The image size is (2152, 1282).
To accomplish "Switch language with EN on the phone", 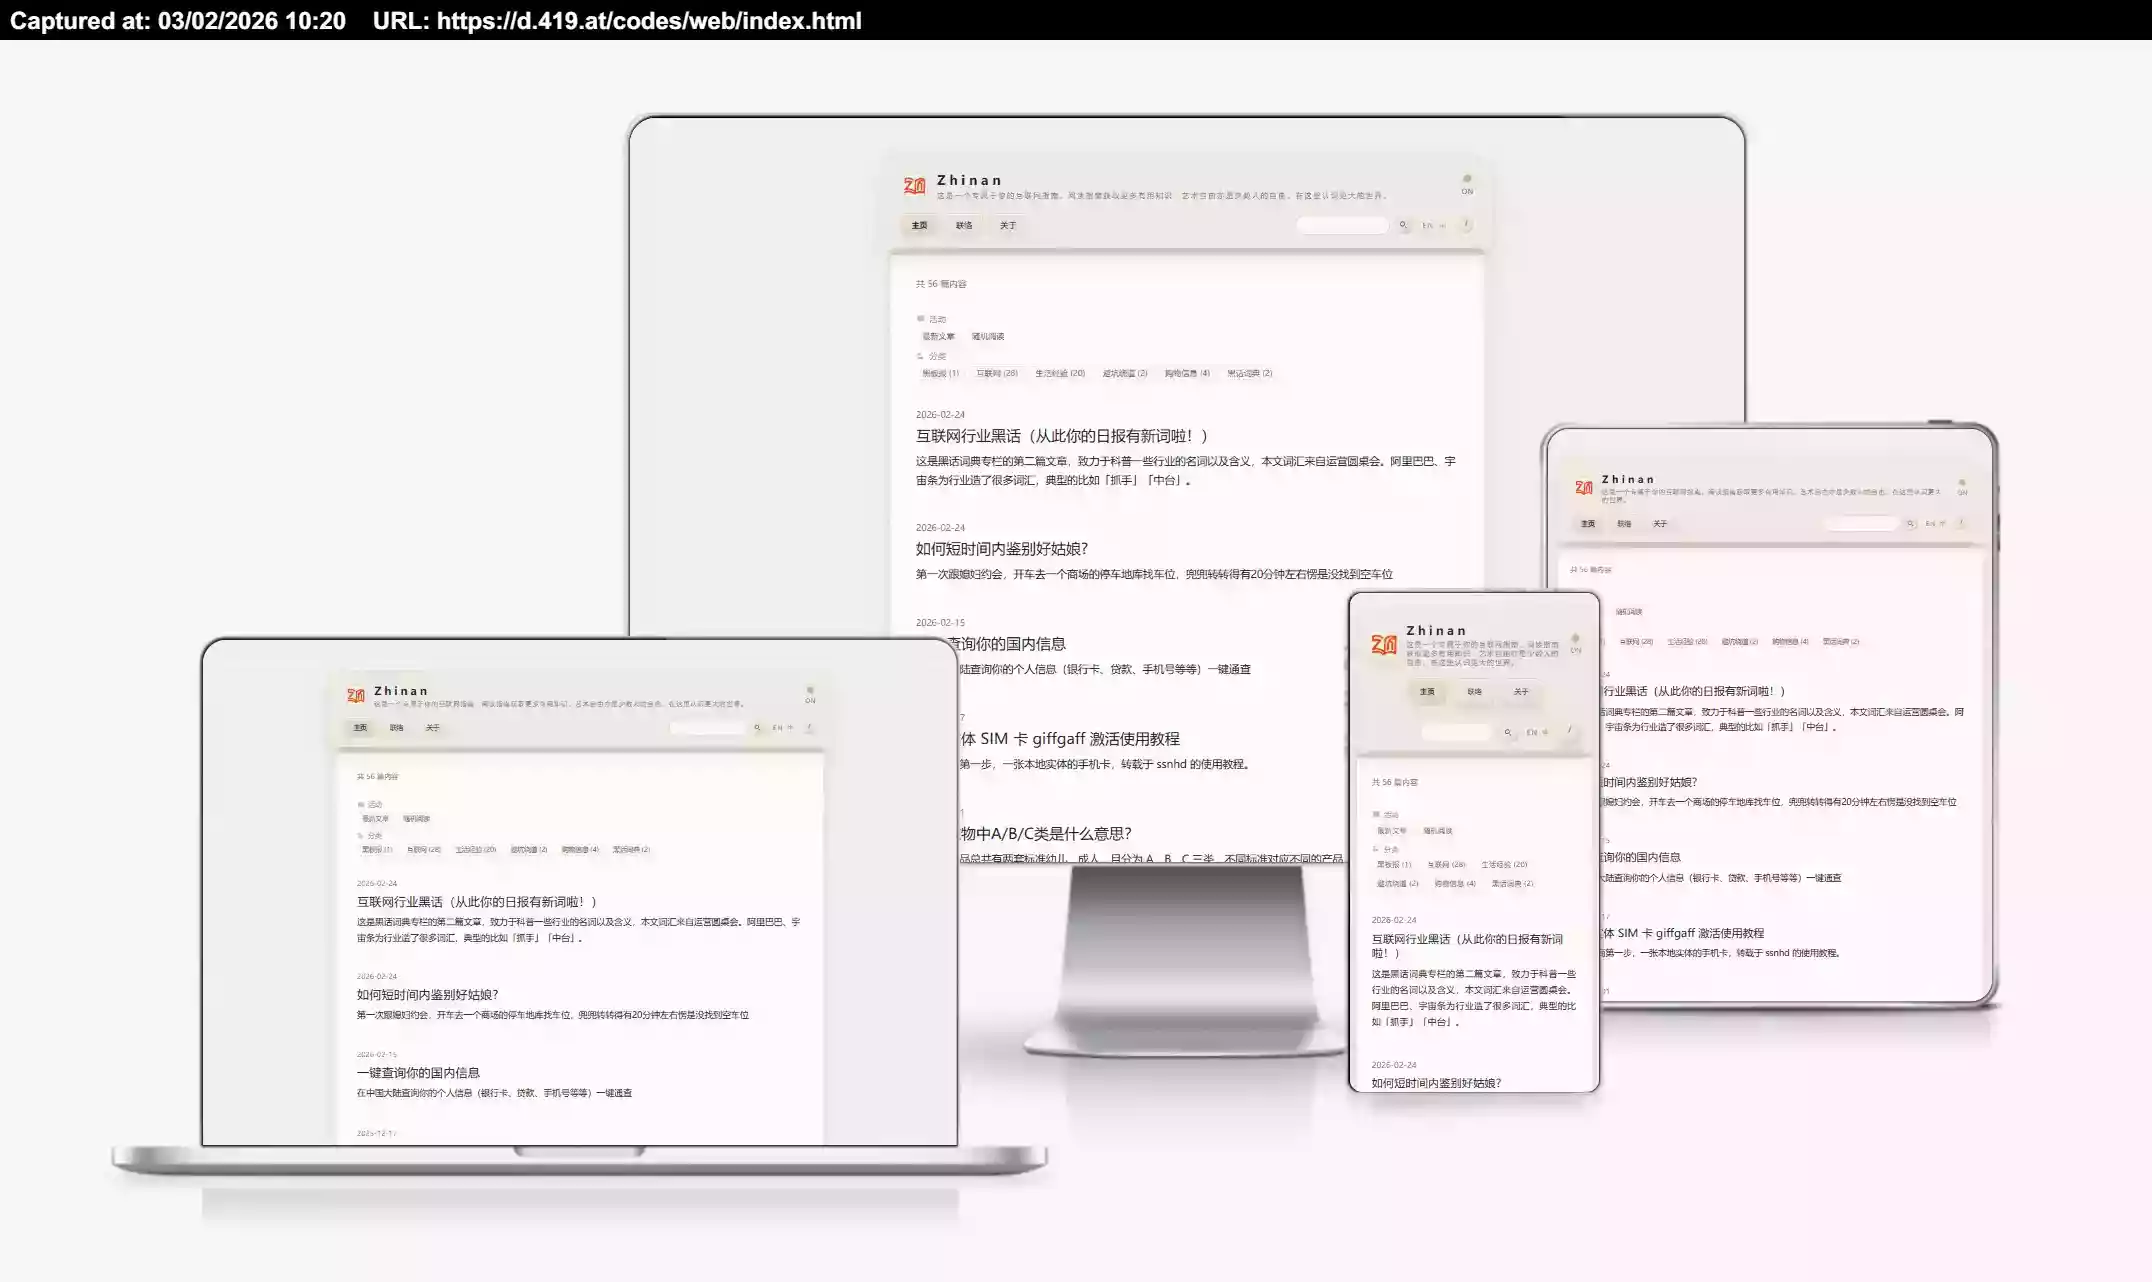I will tap(1531, 732).
